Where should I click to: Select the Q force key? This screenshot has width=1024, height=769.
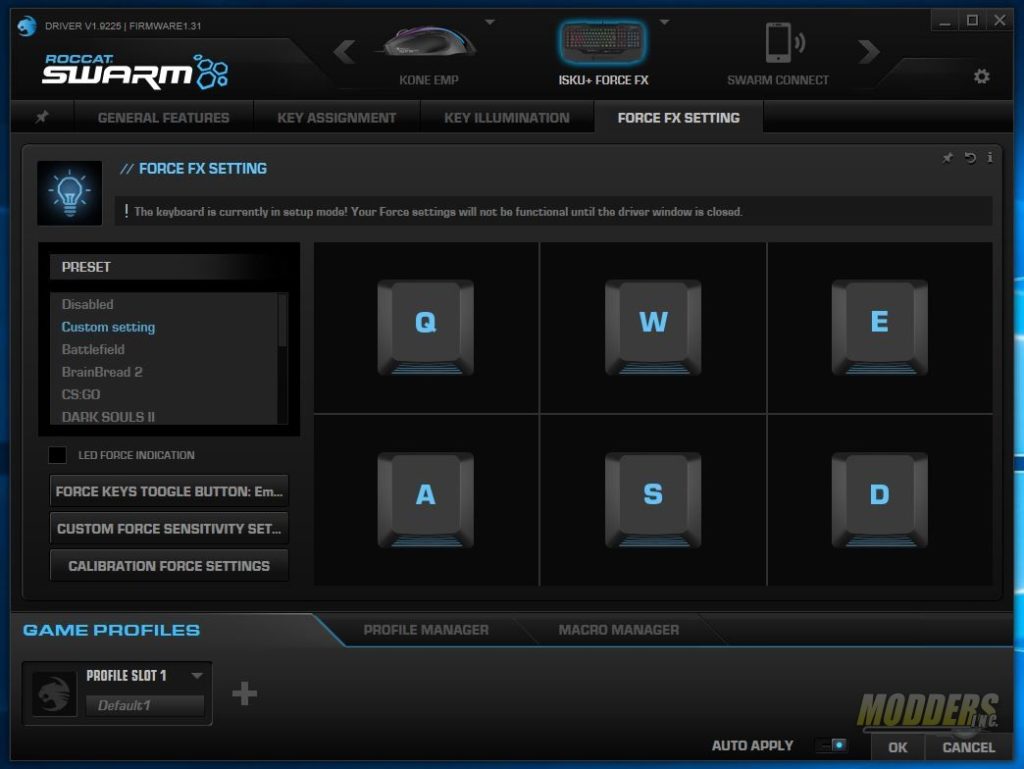(x=426, y=327)
